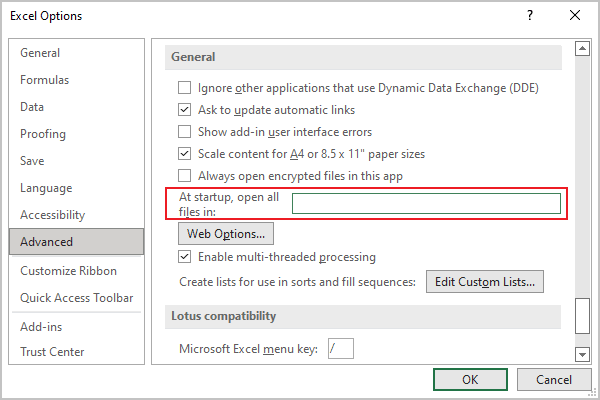This screenshot has width=600, height=400.
Task: Click the Help question mark icon
Action: point(530,15)
